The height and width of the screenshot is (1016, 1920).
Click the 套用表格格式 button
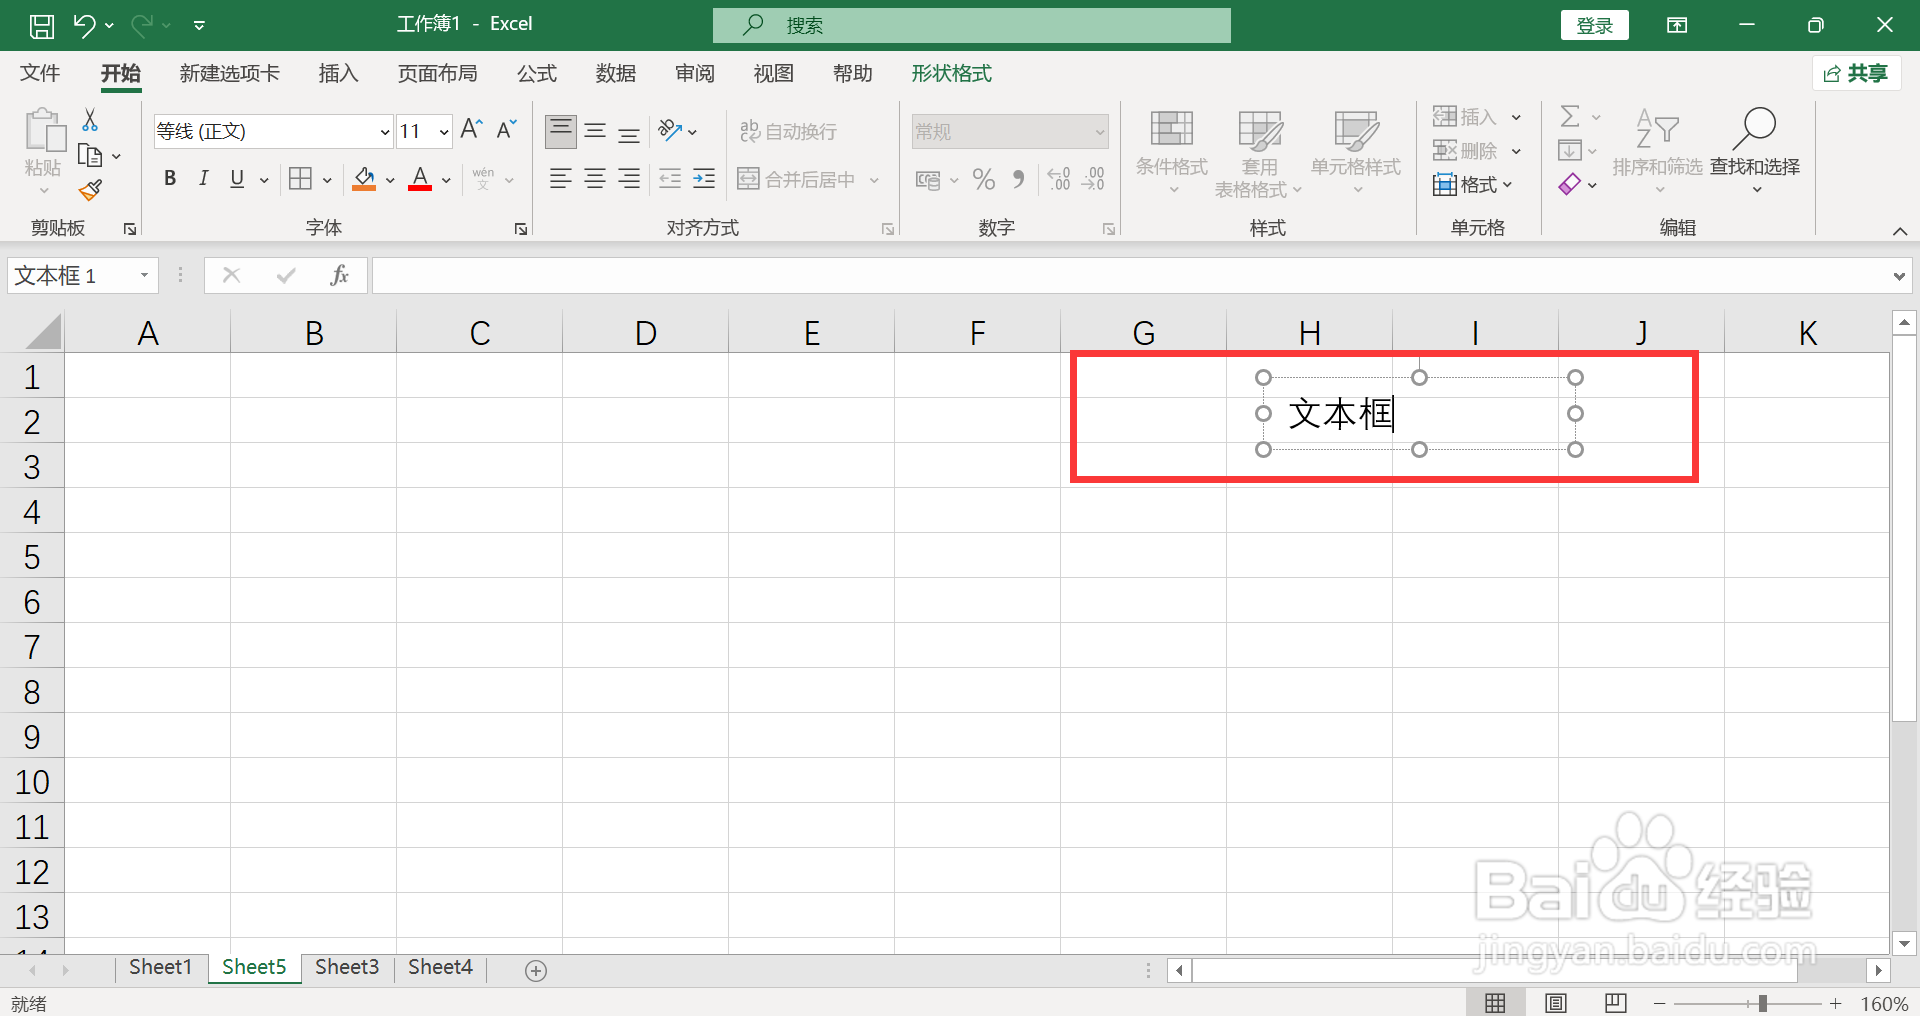click(x=1259, y=154)
